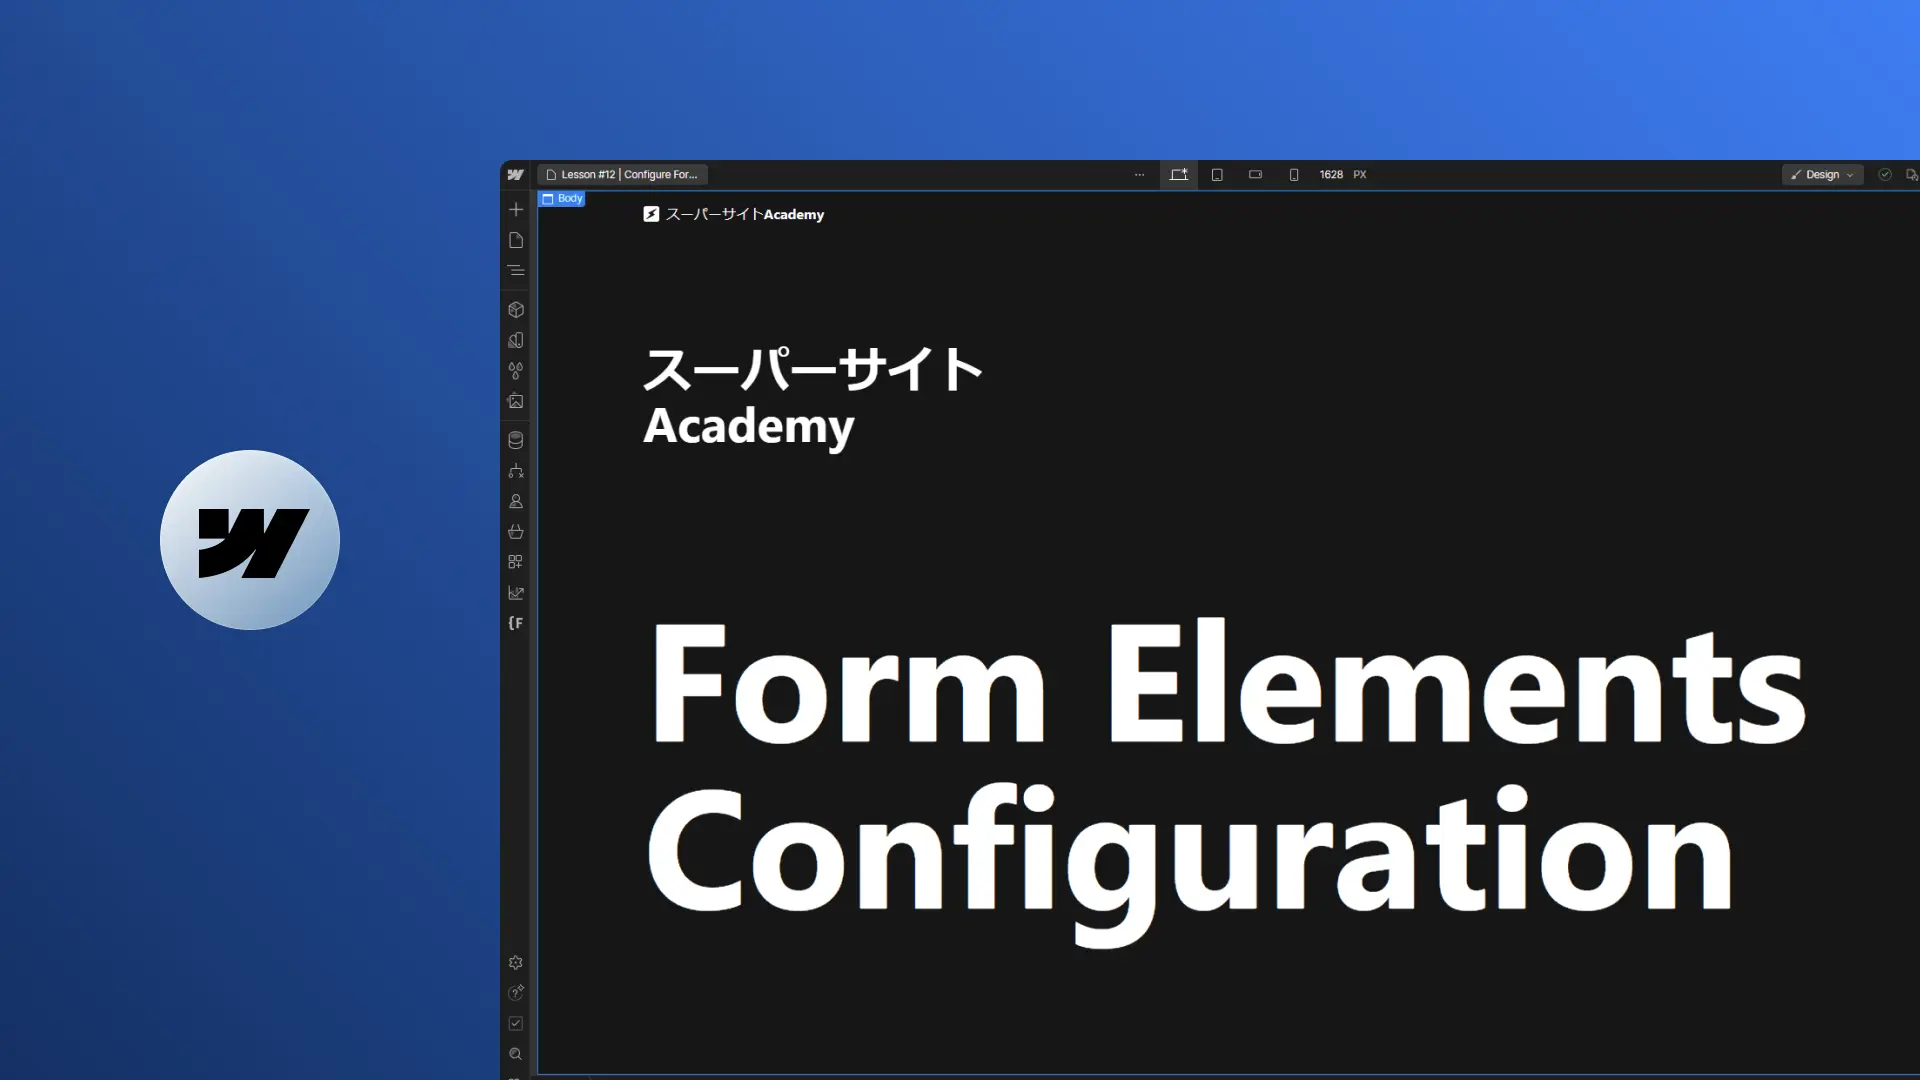The image size is (1920, 1080).
Task: Open the Logic flows panel
Action: coord(516,471)
